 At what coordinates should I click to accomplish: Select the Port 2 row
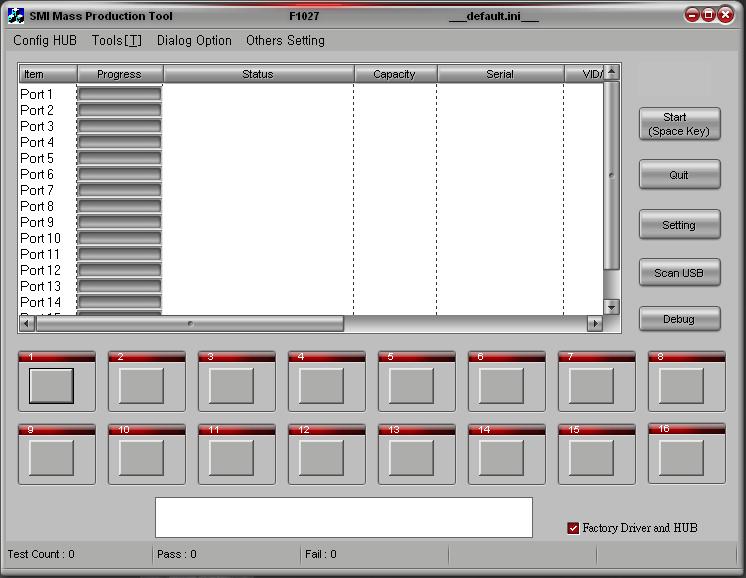pyautogui.click(x=311, y=110)
